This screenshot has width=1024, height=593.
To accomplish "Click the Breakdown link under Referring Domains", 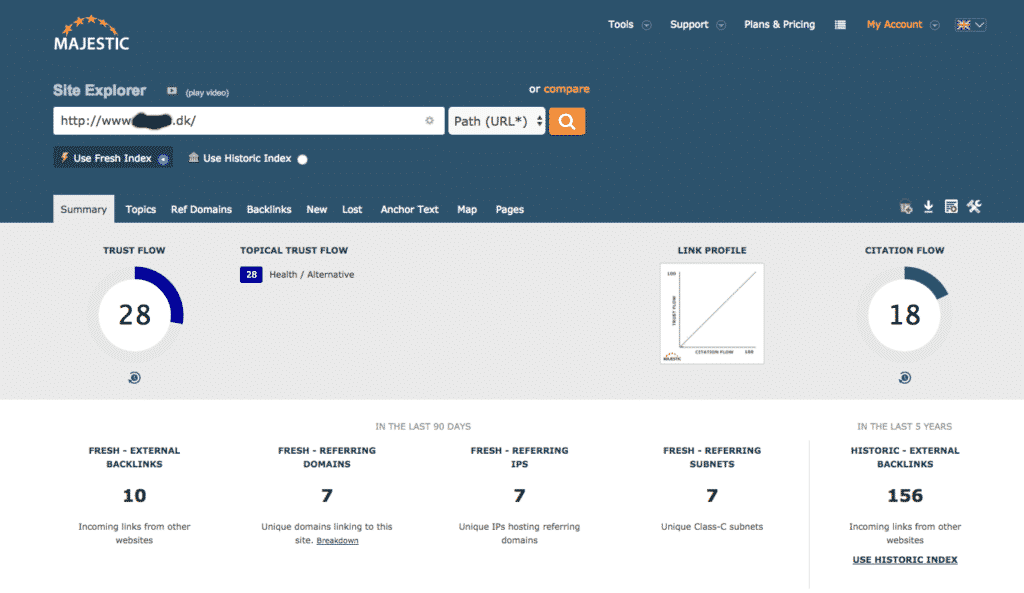I will [337, 541].
